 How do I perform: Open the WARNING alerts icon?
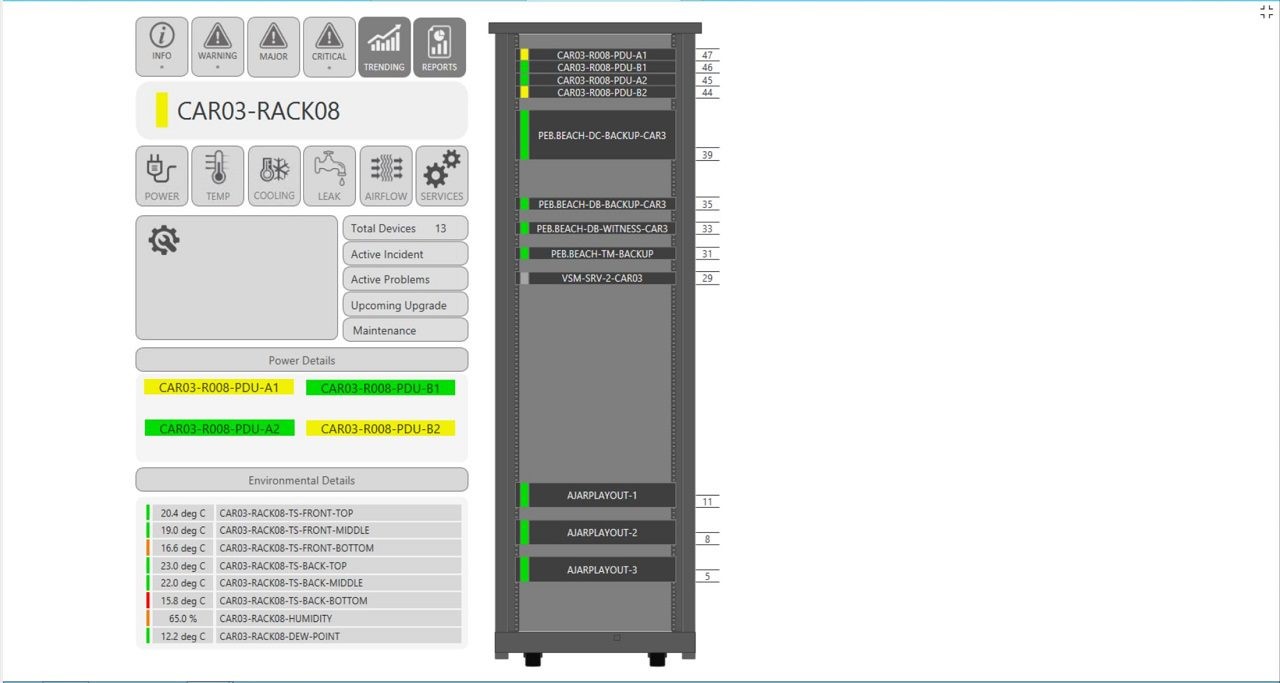(217, 47)
